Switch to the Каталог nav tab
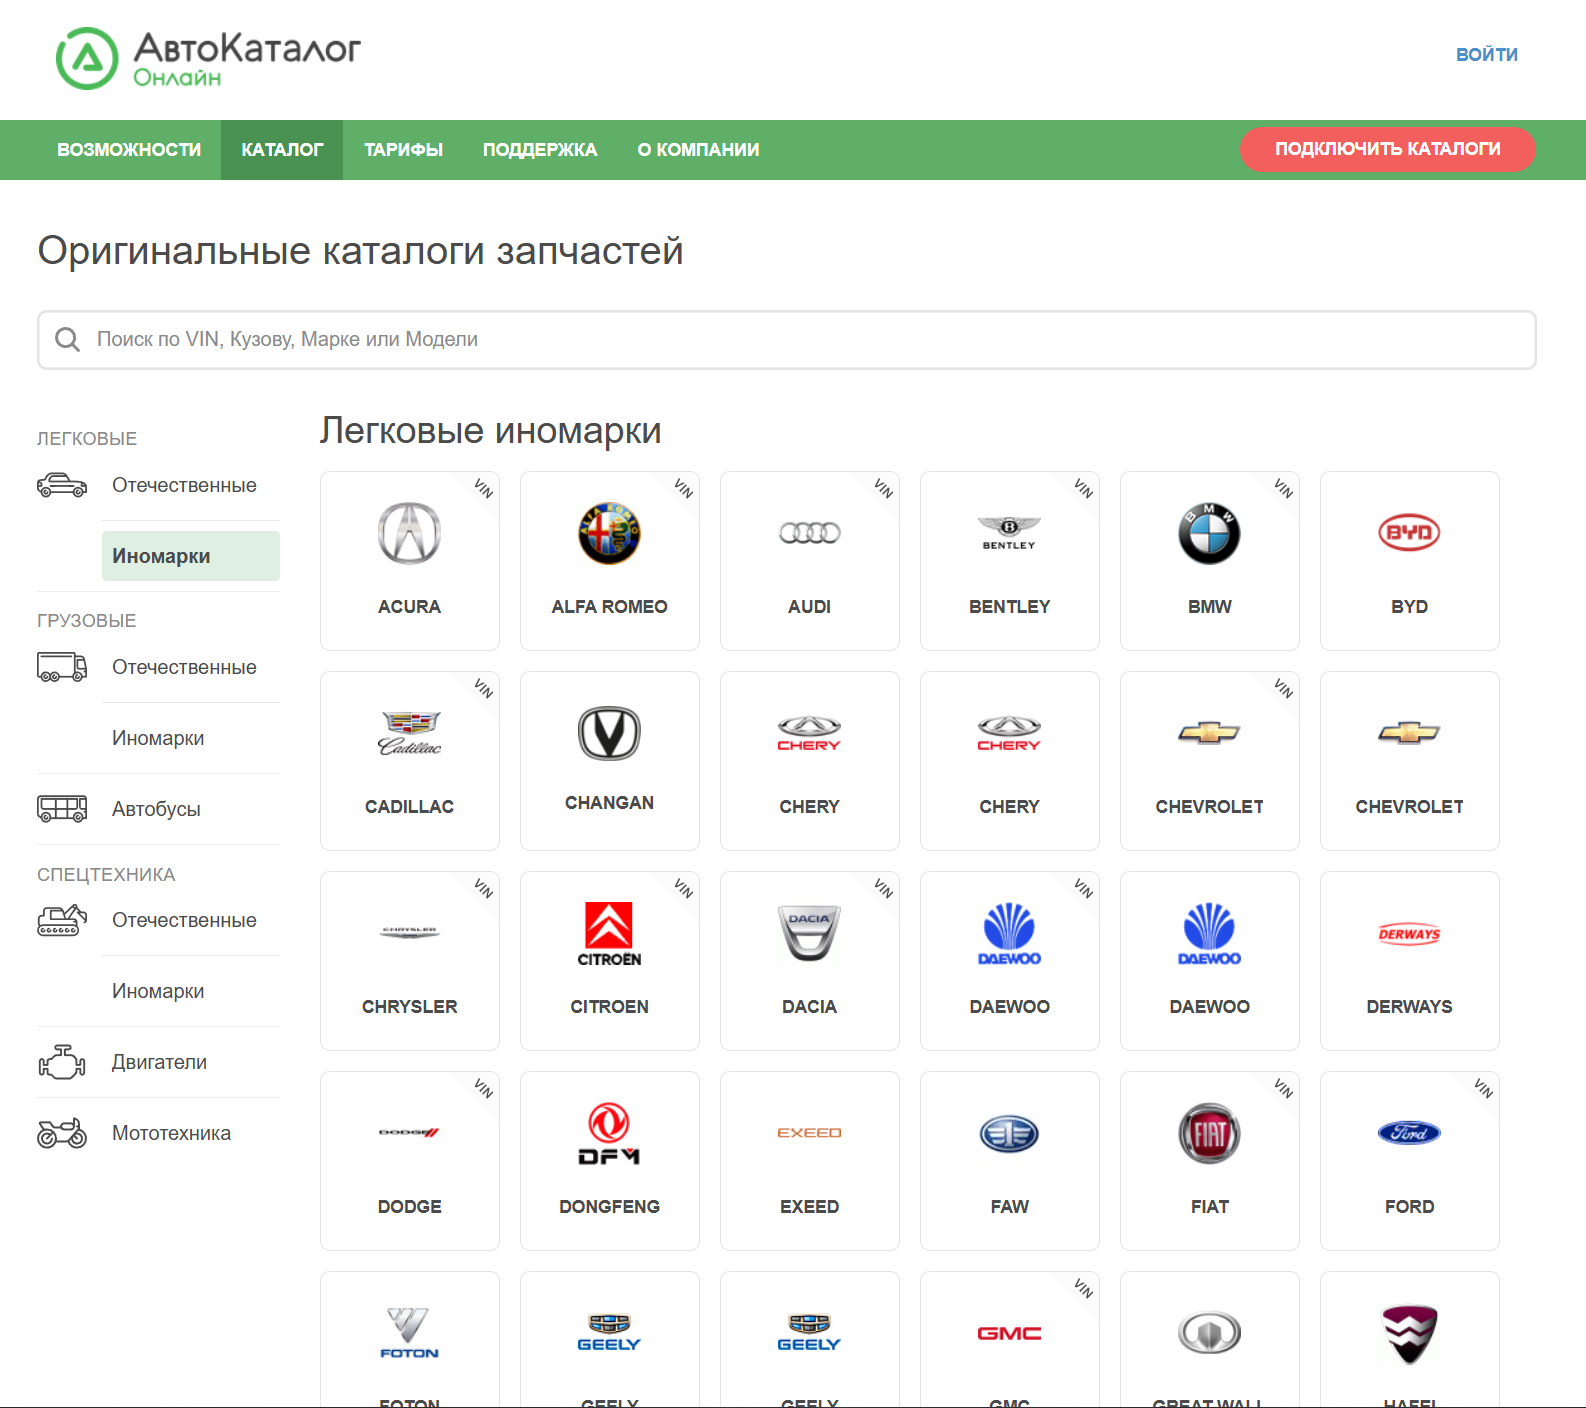The image size is (1586, 1408). (x=282, y=150)
